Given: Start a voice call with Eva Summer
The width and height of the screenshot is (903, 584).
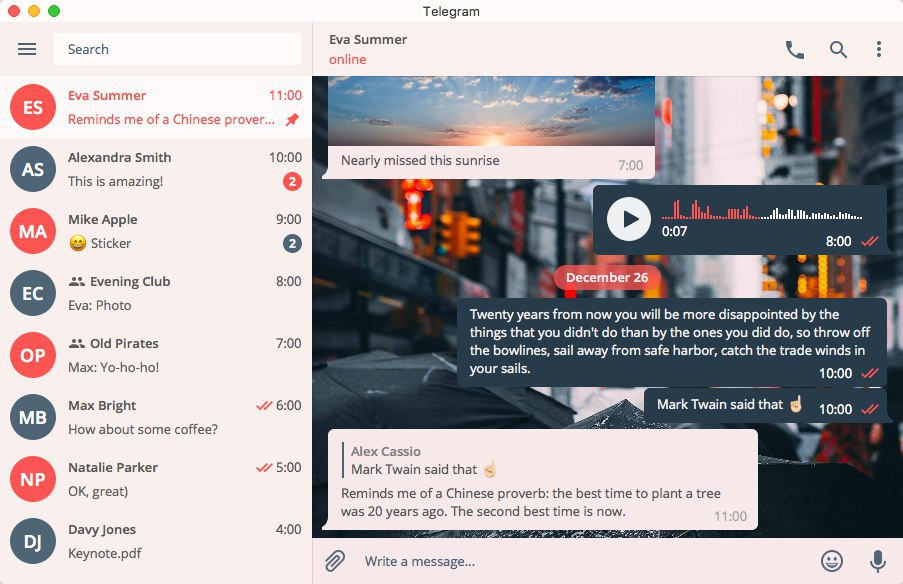Looking at the screenshot, I should 795,48.
